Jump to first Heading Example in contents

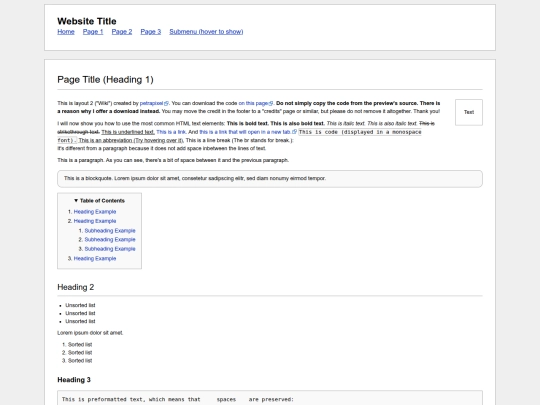pyautogui.click(x=95, y=212)
